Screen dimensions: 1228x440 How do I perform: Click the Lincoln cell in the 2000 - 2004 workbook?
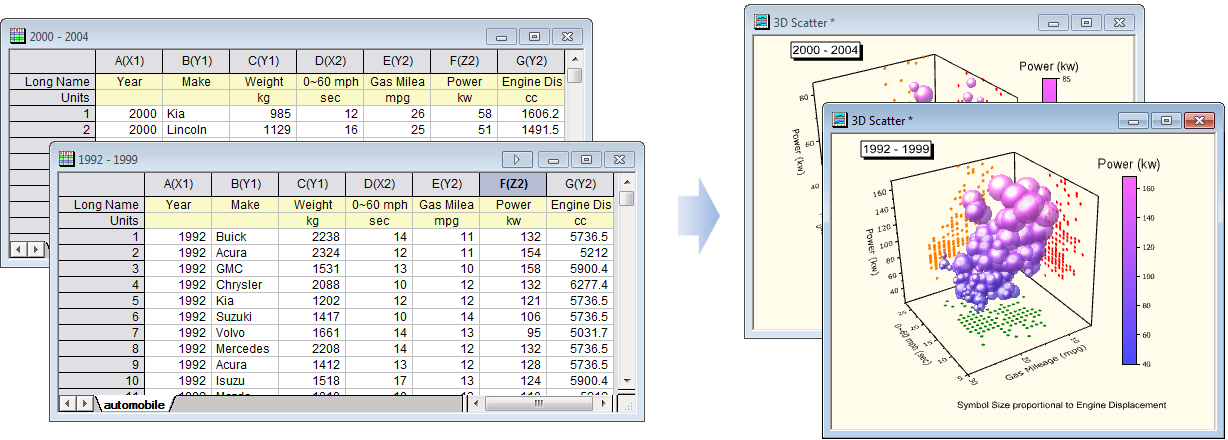click(196, 129)
